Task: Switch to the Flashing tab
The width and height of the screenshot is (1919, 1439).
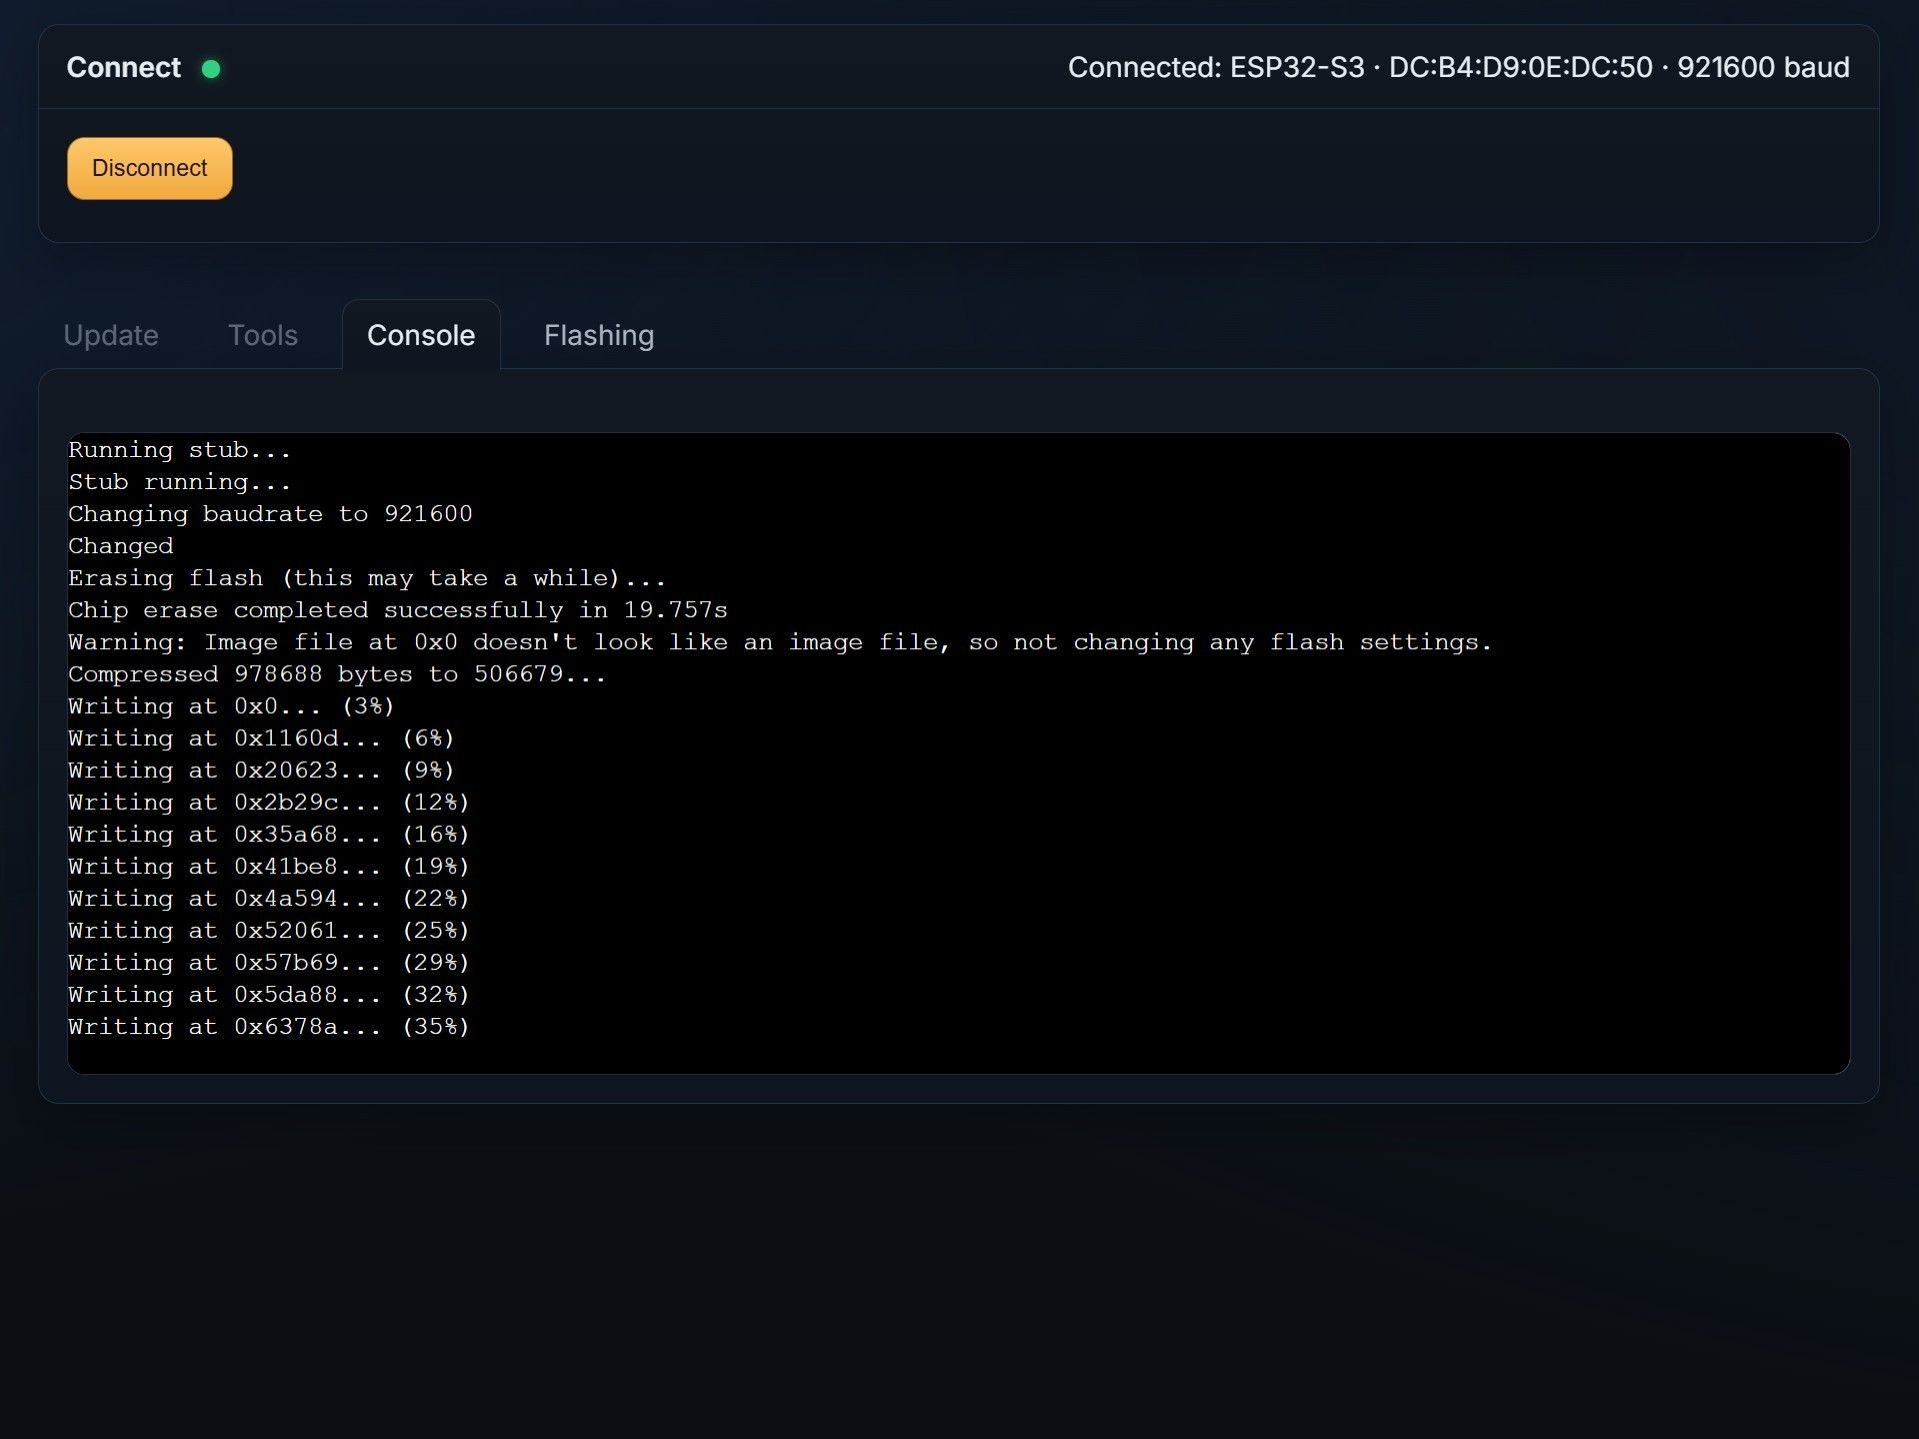Action: 598,335
